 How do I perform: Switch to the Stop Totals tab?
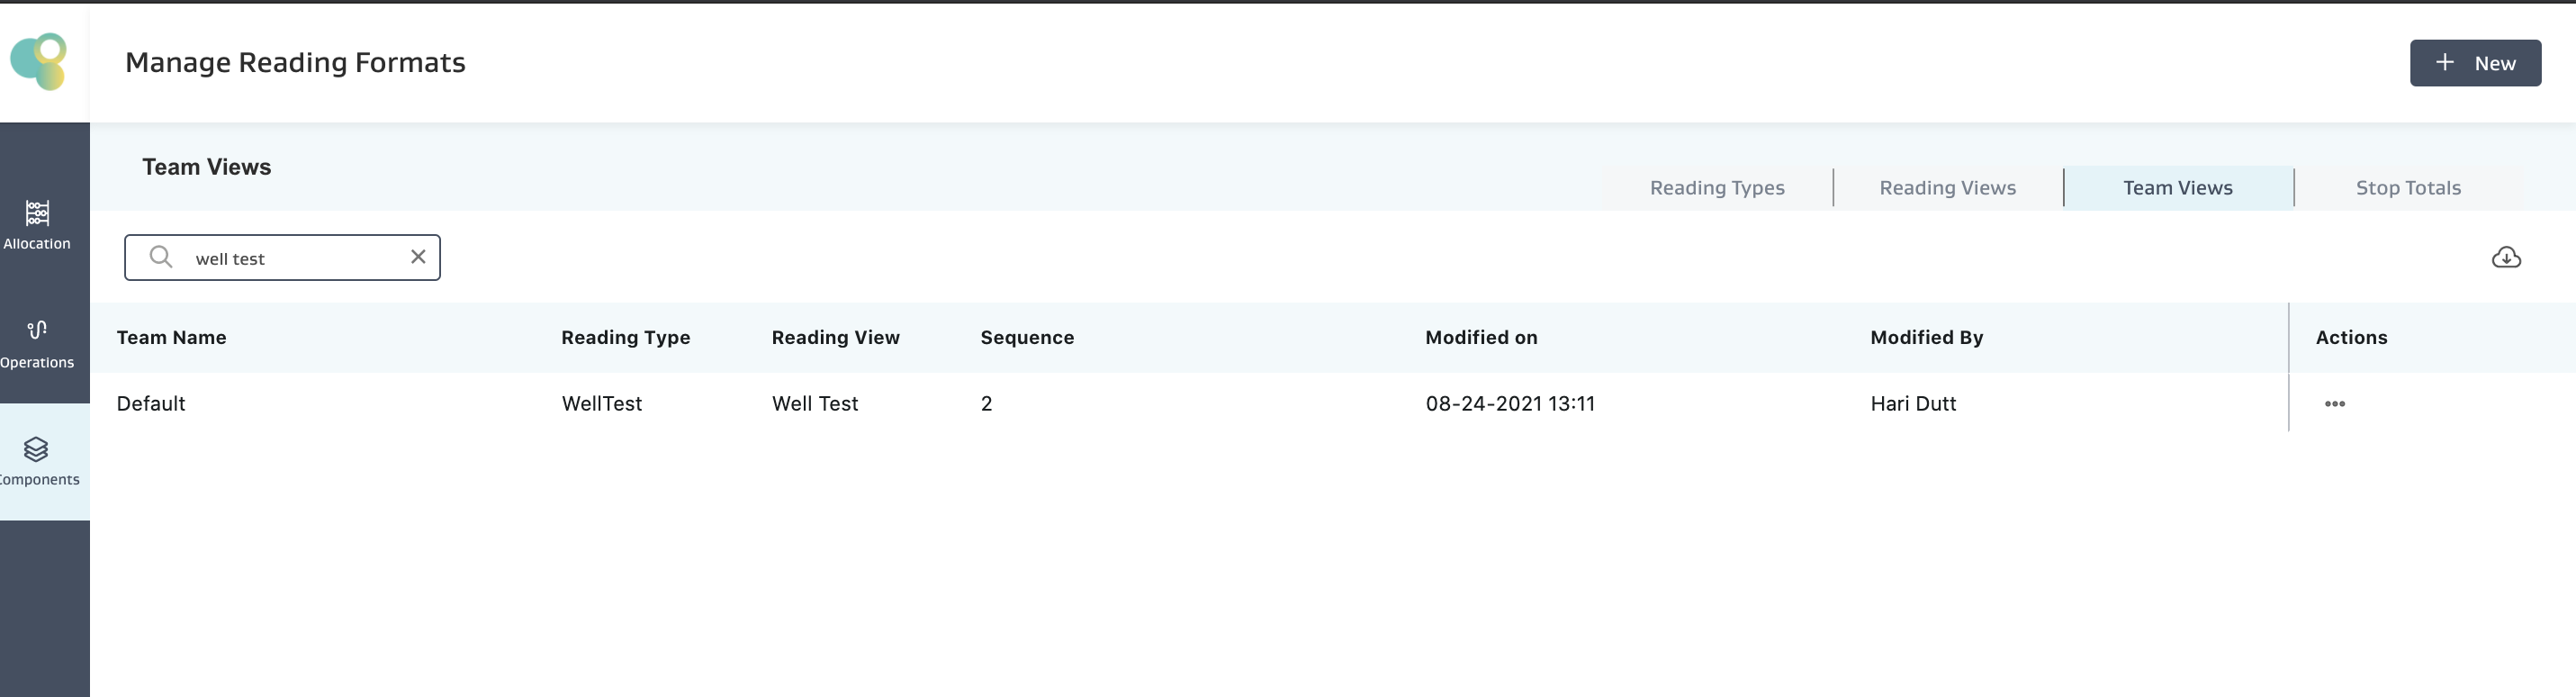point(2407,188)
